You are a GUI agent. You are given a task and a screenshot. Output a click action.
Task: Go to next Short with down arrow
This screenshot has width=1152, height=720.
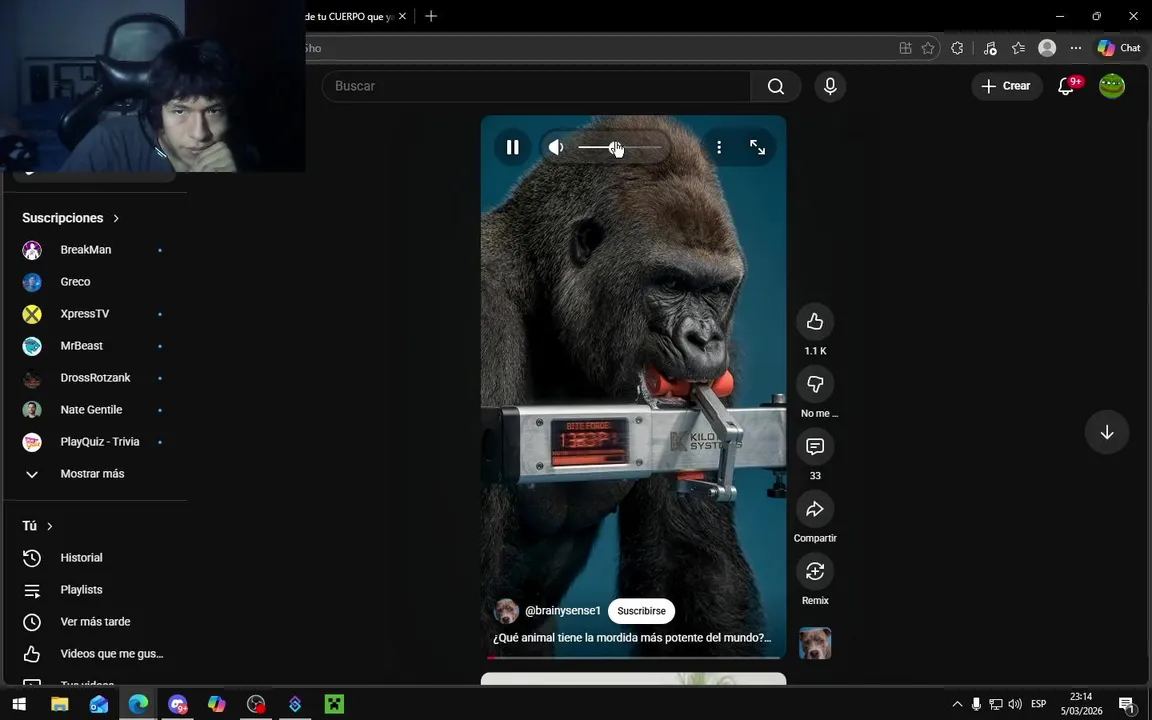[x=1106, y=432]
